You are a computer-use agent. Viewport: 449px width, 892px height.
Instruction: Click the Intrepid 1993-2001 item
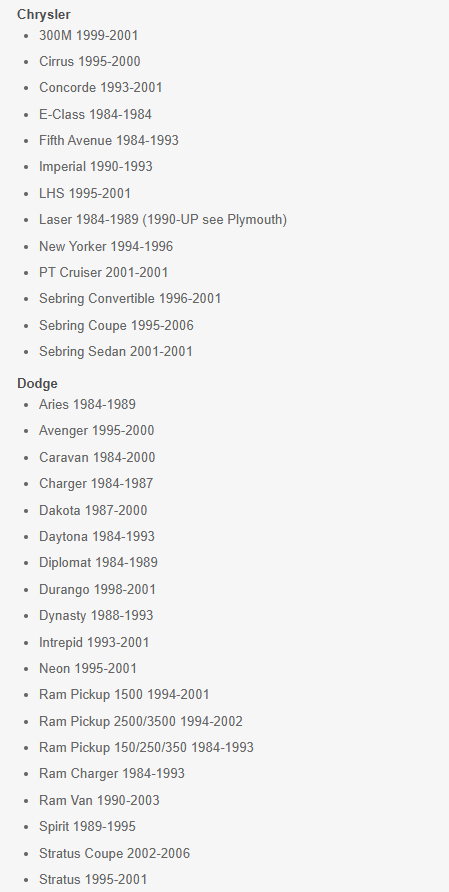[x=94, y=642]
